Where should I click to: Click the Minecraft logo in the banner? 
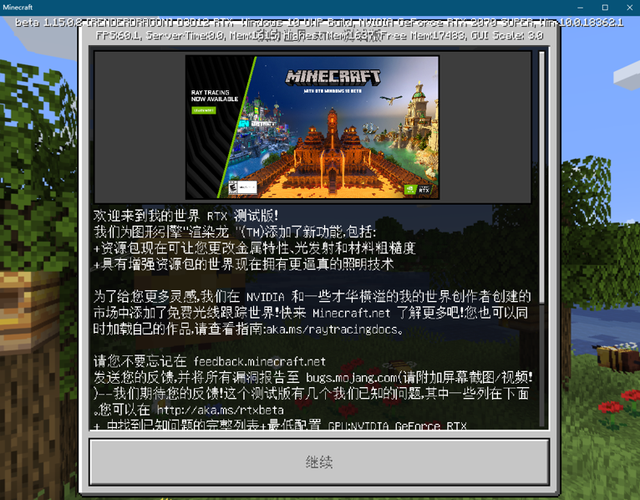click(333, 77)
